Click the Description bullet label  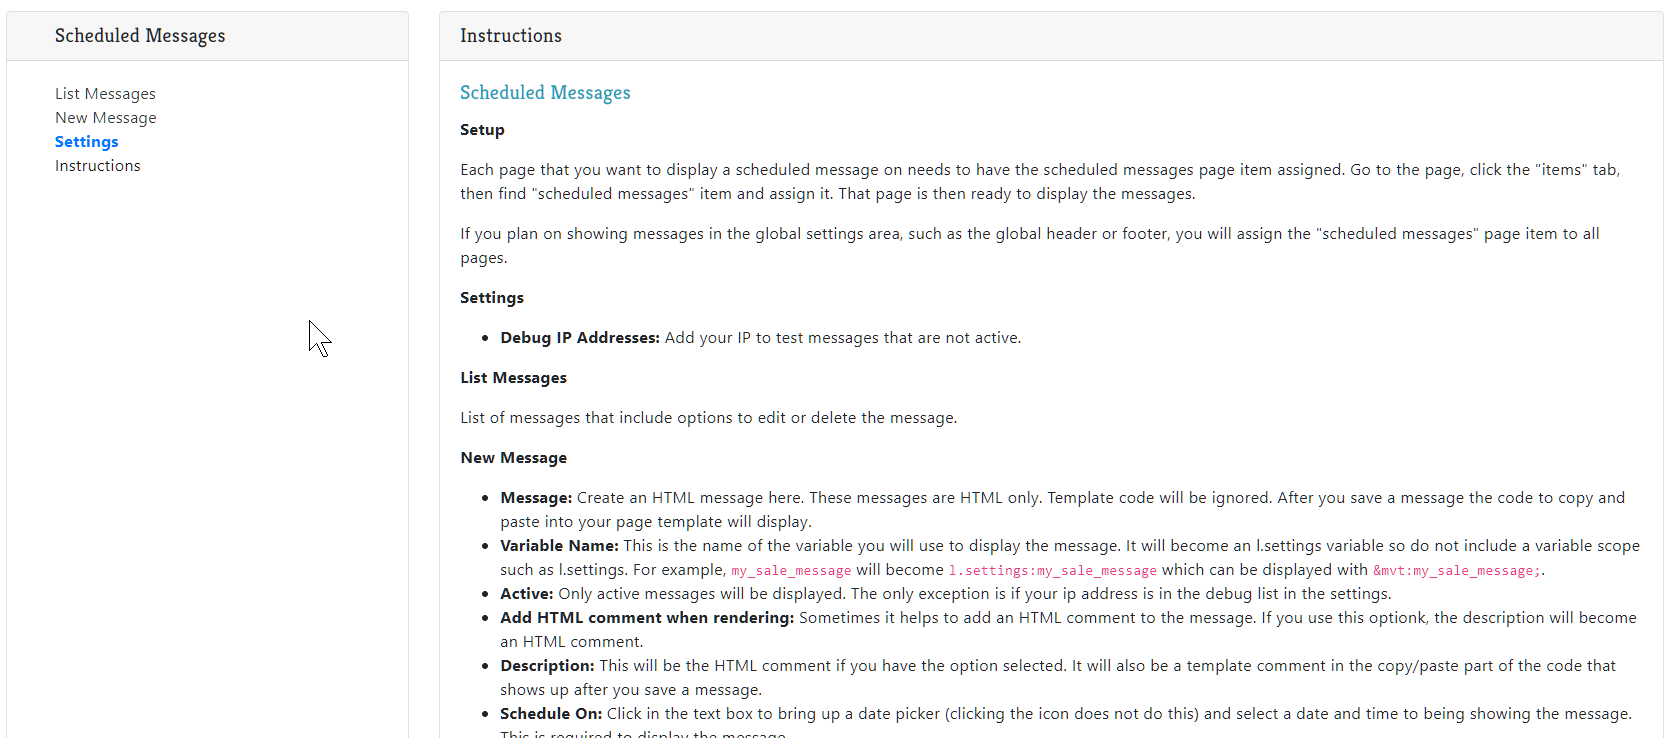coord(547,666)
